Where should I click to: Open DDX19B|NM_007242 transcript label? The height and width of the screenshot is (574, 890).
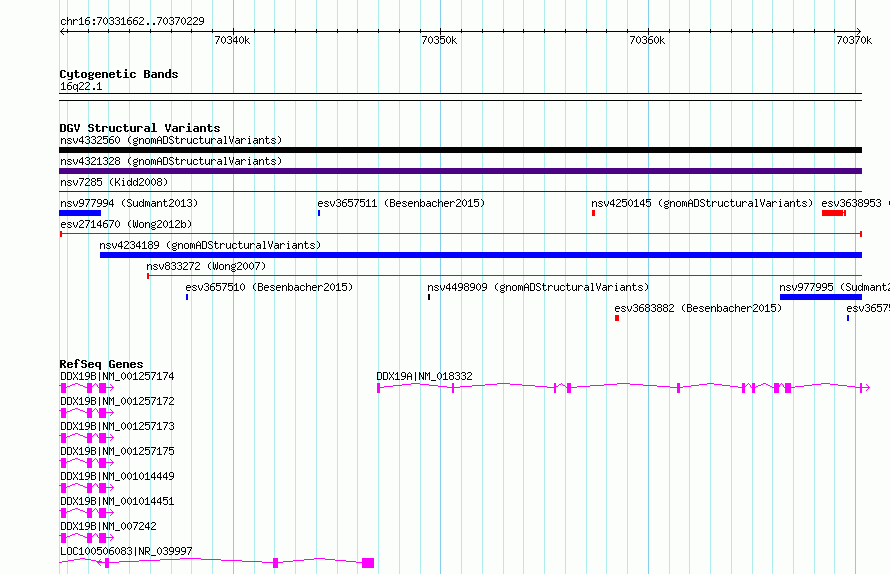coord(108,526)
